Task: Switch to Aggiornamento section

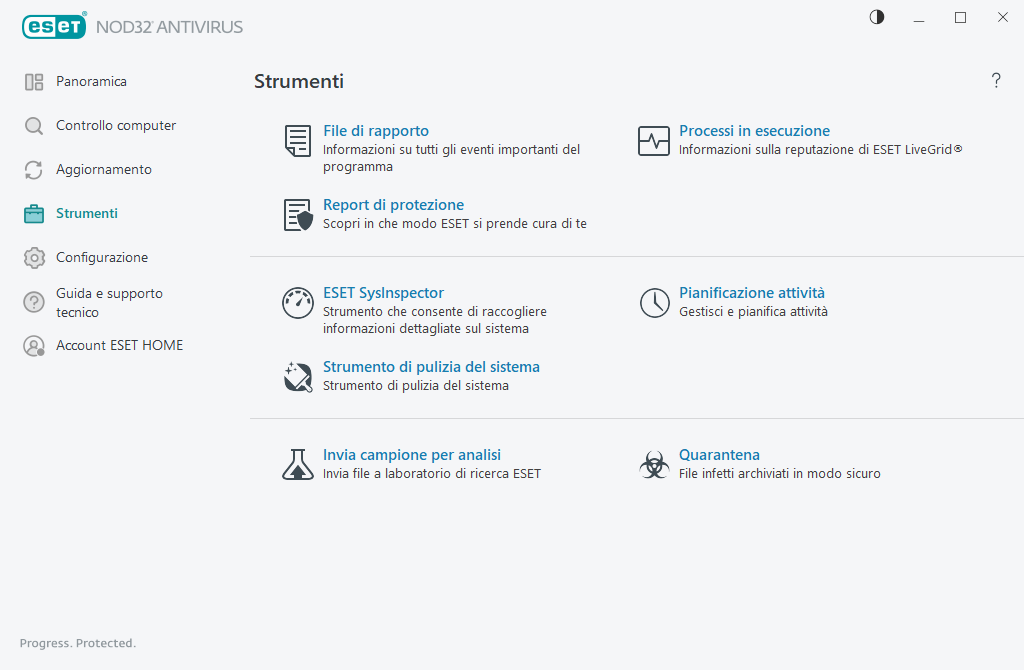Action: 103,169
